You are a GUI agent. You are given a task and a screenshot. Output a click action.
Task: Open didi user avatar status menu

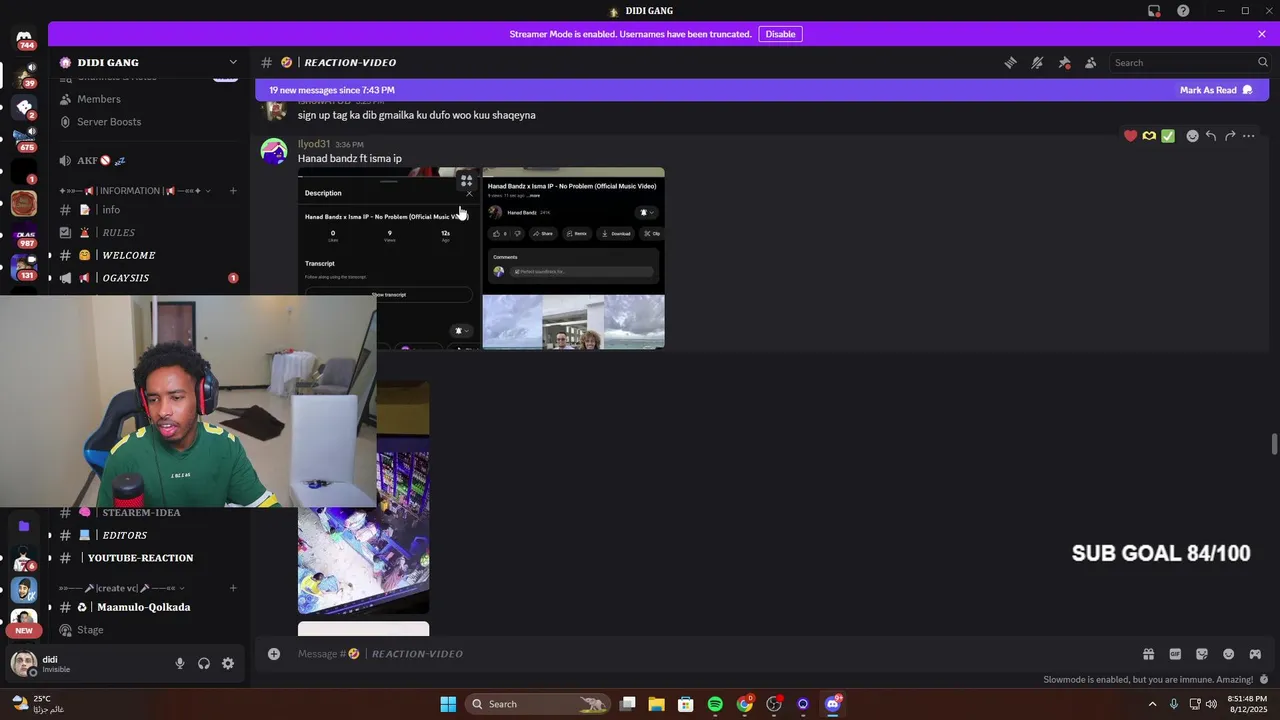tap(24, 664)
